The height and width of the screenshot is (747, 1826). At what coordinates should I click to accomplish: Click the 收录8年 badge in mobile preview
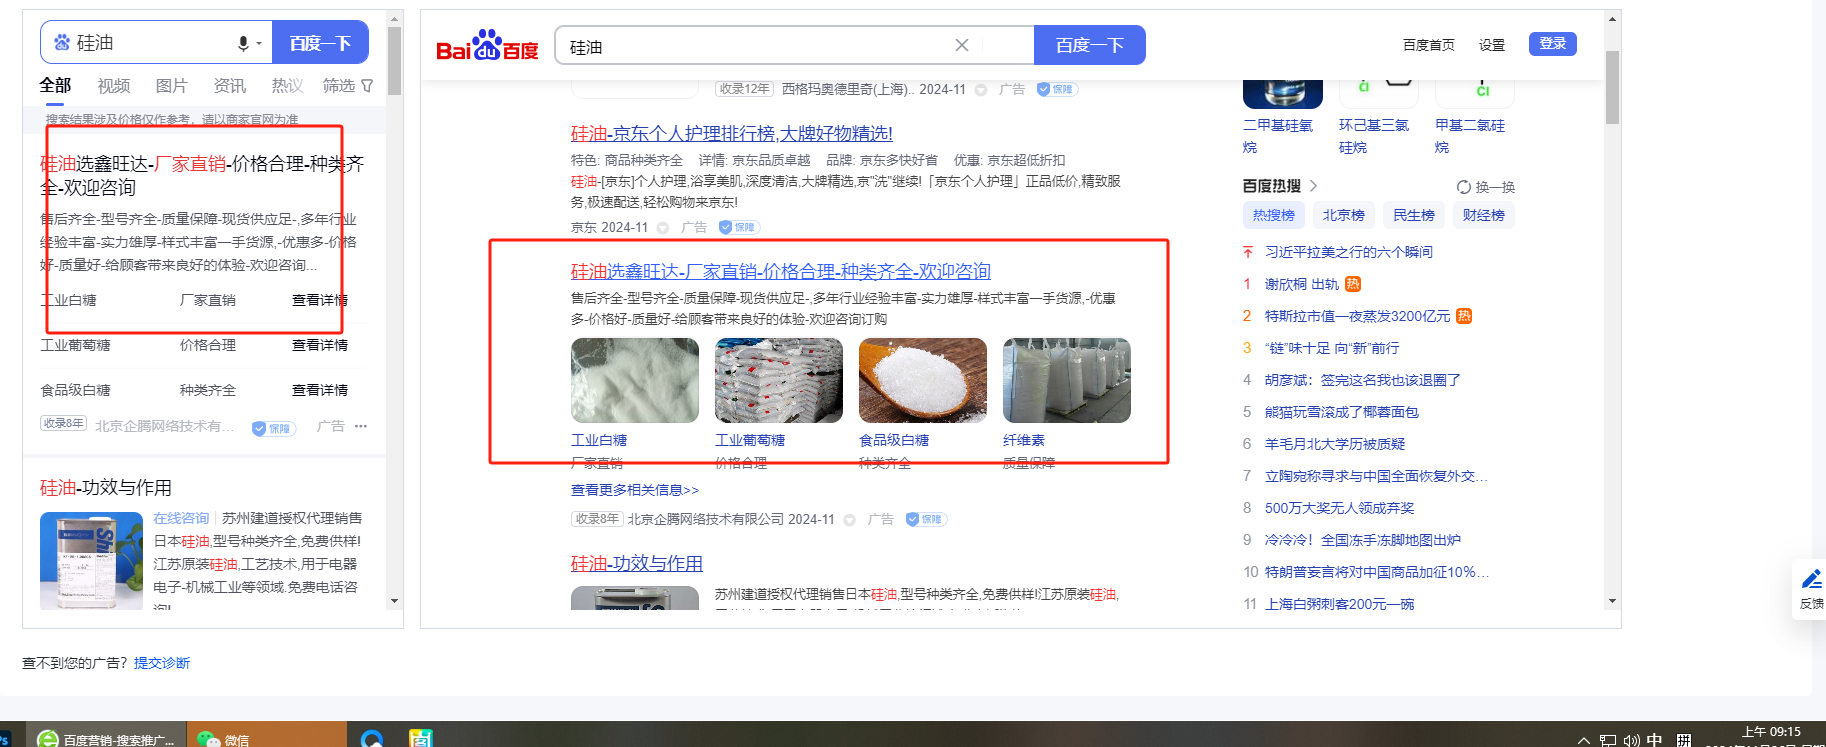click(x=63, y=423)
